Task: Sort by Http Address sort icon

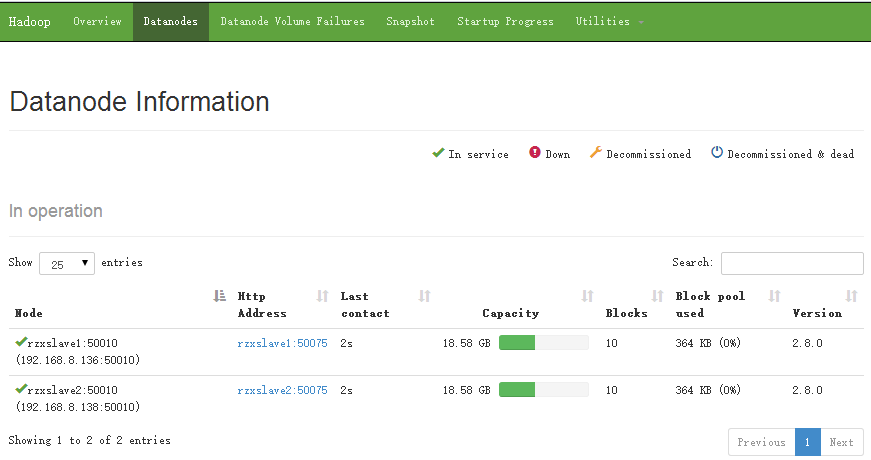Action: click(x=322, y=296)
